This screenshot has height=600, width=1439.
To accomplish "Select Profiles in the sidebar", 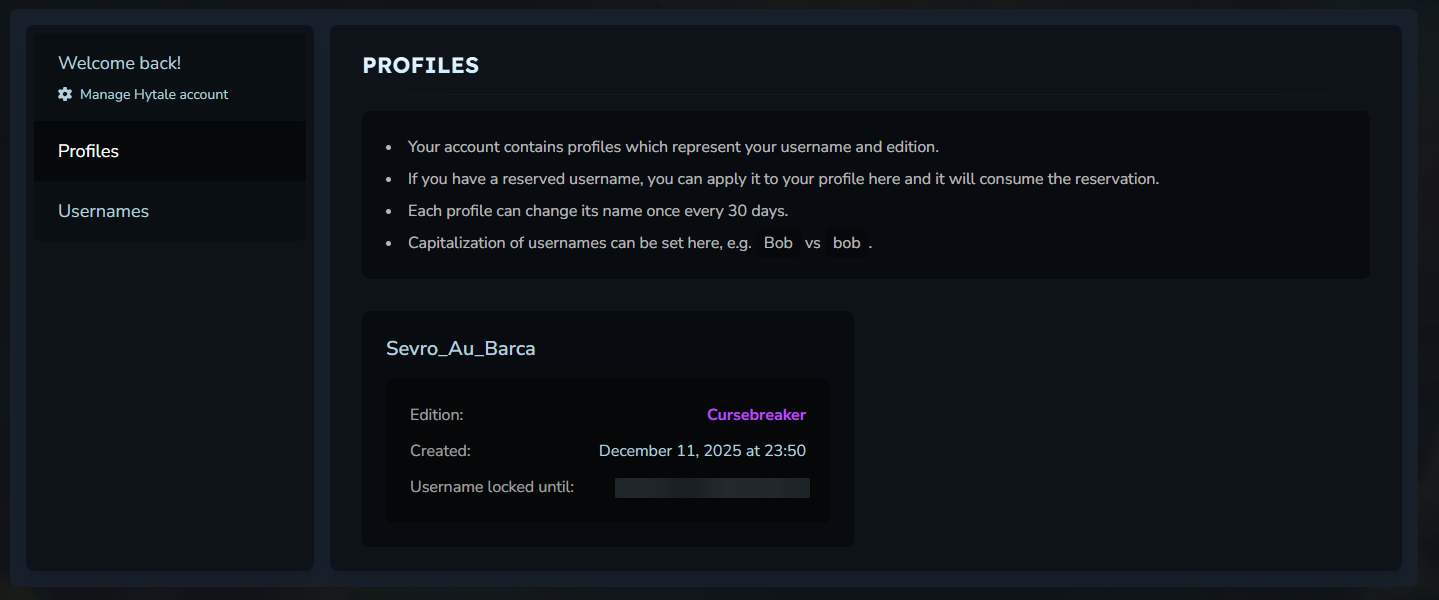I will pos(89,151).
